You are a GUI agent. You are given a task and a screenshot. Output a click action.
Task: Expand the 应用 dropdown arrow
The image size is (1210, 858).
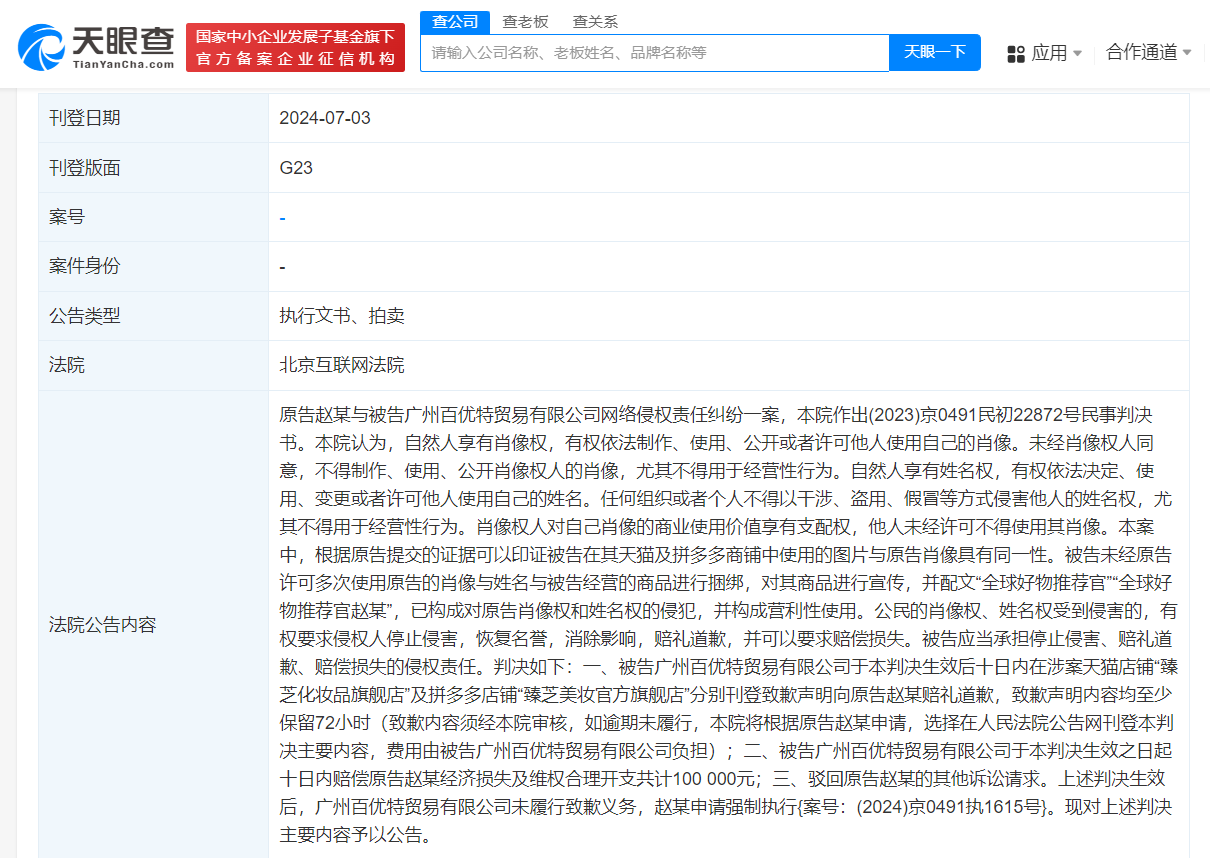point(1075,53)
